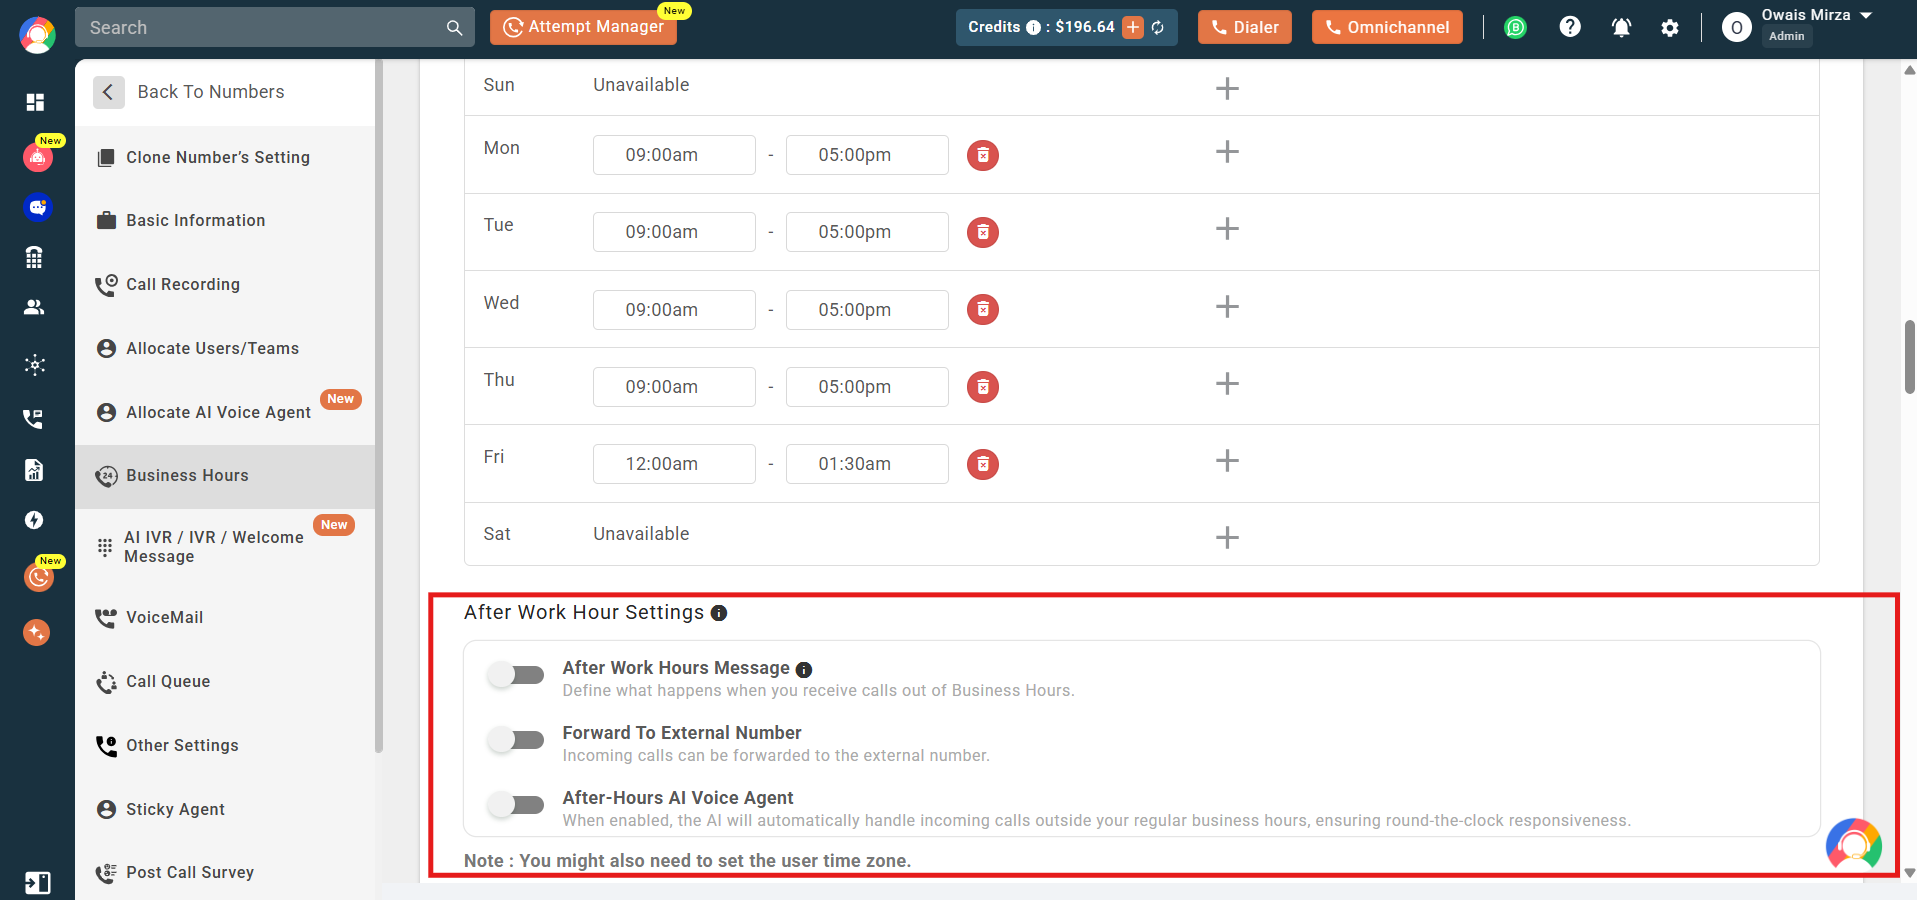
Task: Open the support chat bubble widget
Action: (1854, 846)
